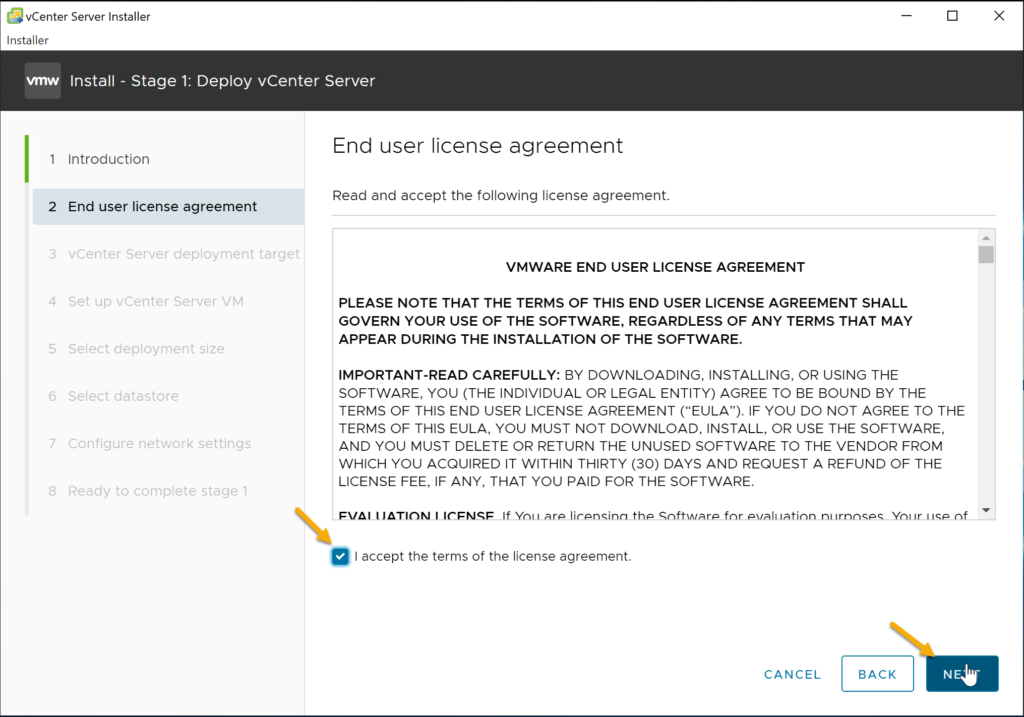The height and width of the screenshot is (717, 1024).
Task: Go to Introduction step
Action: [x=108, y=159]
